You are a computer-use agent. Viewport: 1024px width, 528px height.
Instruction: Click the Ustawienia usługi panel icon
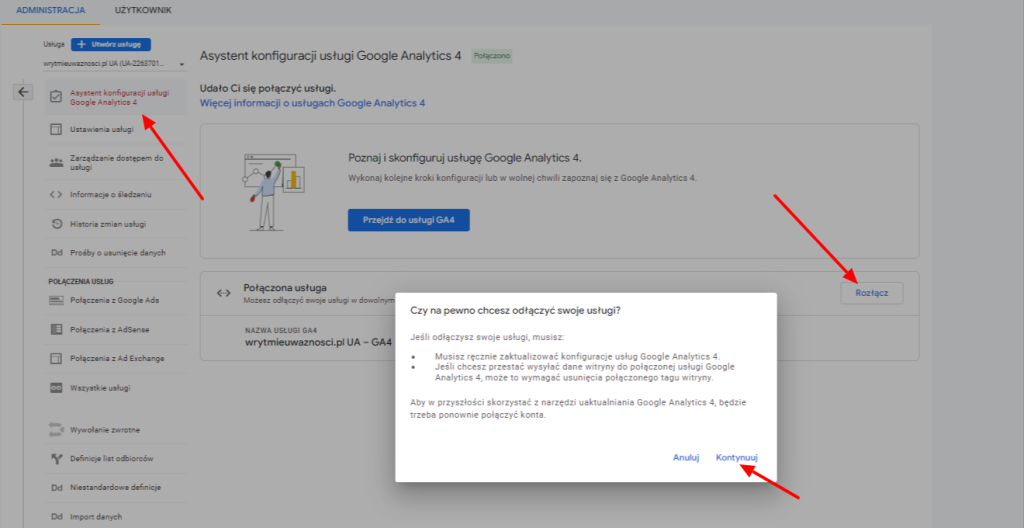click(56, 129)
